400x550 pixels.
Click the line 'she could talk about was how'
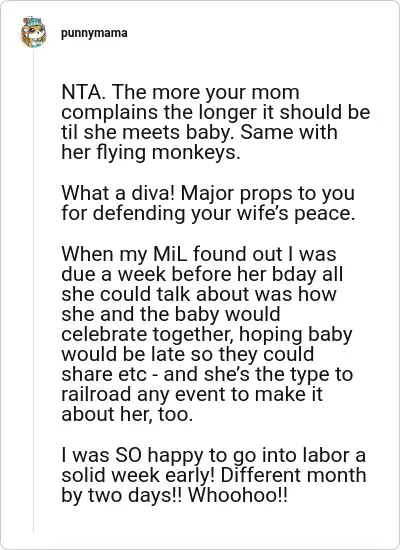(x=199, y=294)
